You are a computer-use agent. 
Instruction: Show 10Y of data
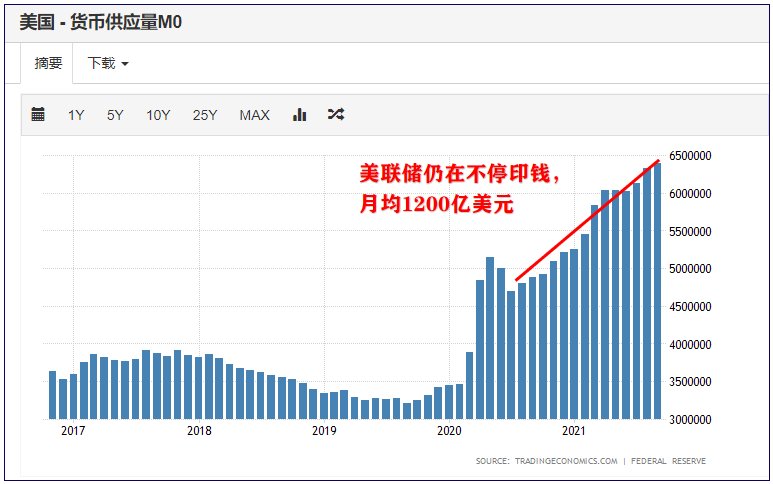(x=158, y=115)
